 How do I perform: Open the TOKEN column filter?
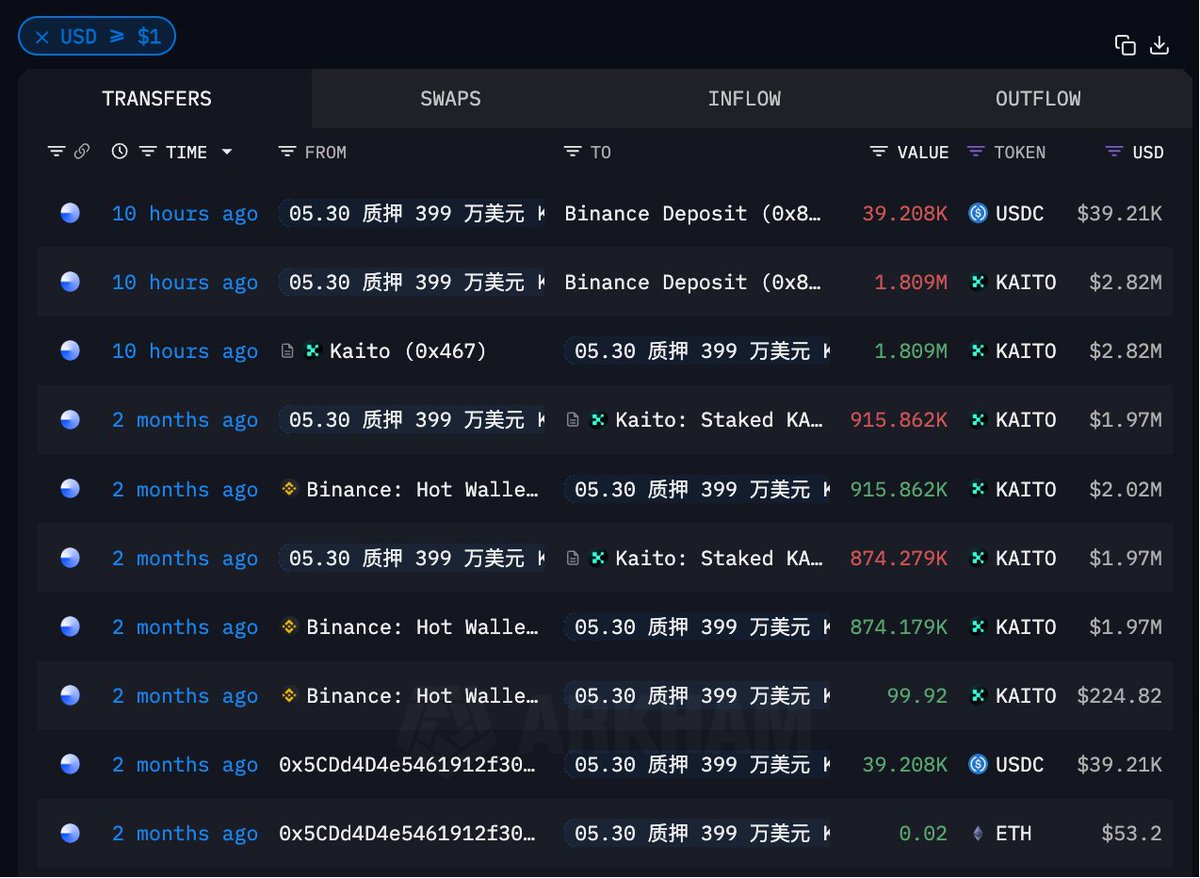[x=976, y=152]
